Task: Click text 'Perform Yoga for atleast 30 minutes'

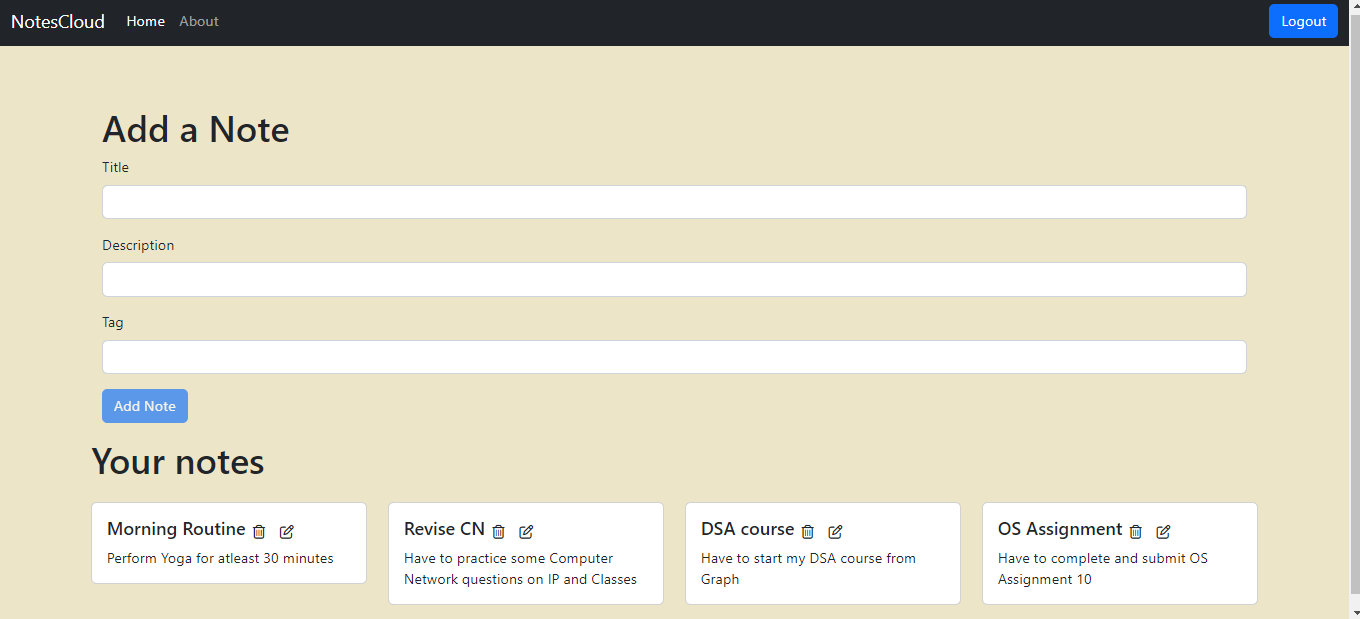Action: [220, 558]
